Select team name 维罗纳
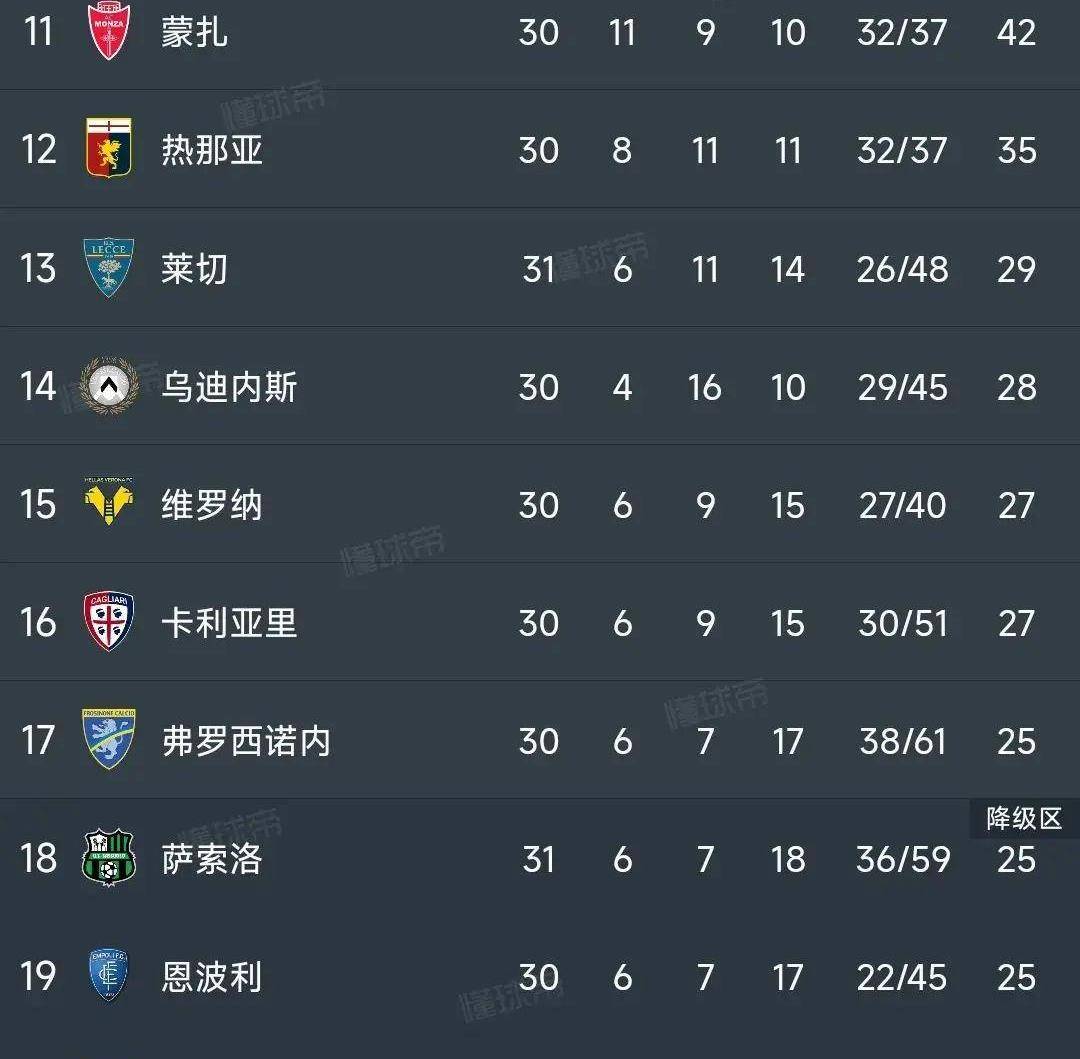This screenshot has height=1059, width=1080. point(211,505)
